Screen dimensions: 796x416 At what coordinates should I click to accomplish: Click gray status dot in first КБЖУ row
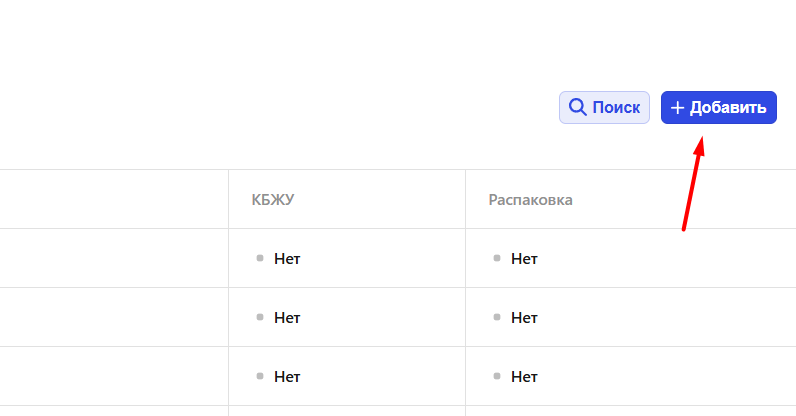click(x=260, y=258)
